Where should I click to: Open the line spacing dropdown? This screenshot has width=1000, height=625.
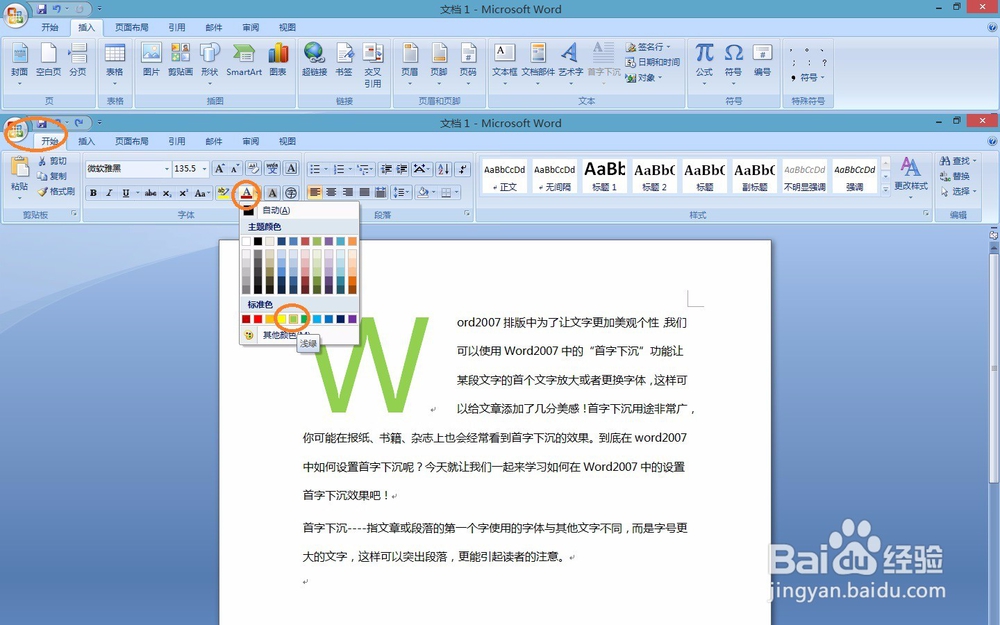click(x=401, y=192)
